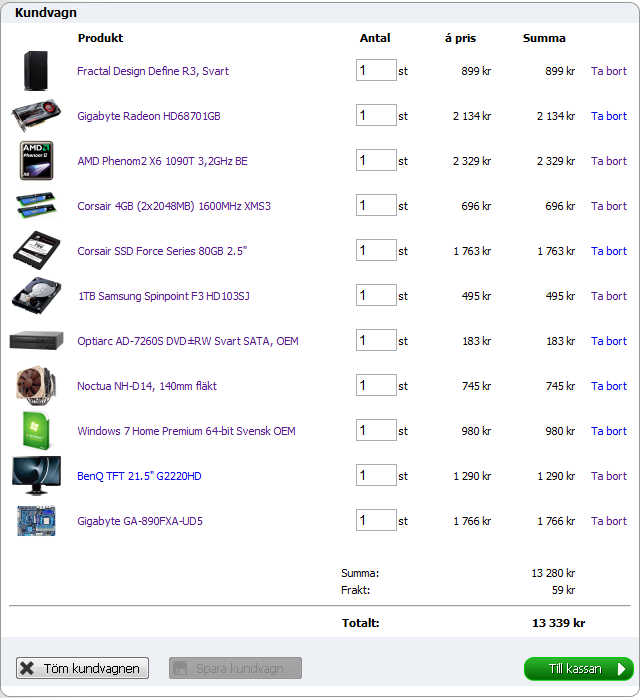
Task: Open the Corsair SSD Force Series product link
Action: (161, 251)
